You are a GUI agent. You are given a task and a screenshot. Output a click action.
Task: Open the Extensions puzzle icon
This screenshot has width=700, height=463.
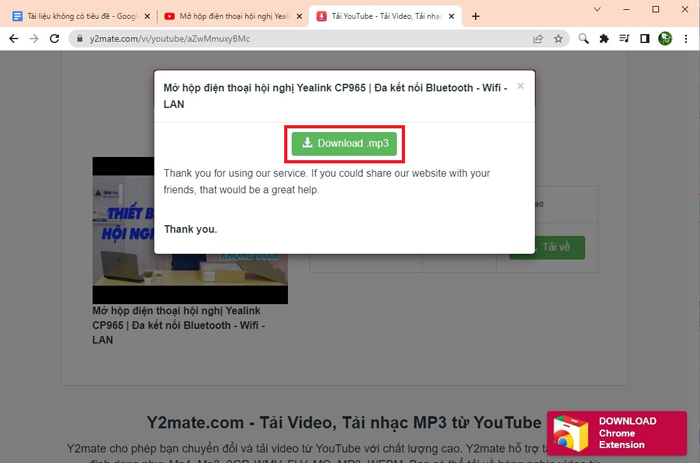coord(604,39)
